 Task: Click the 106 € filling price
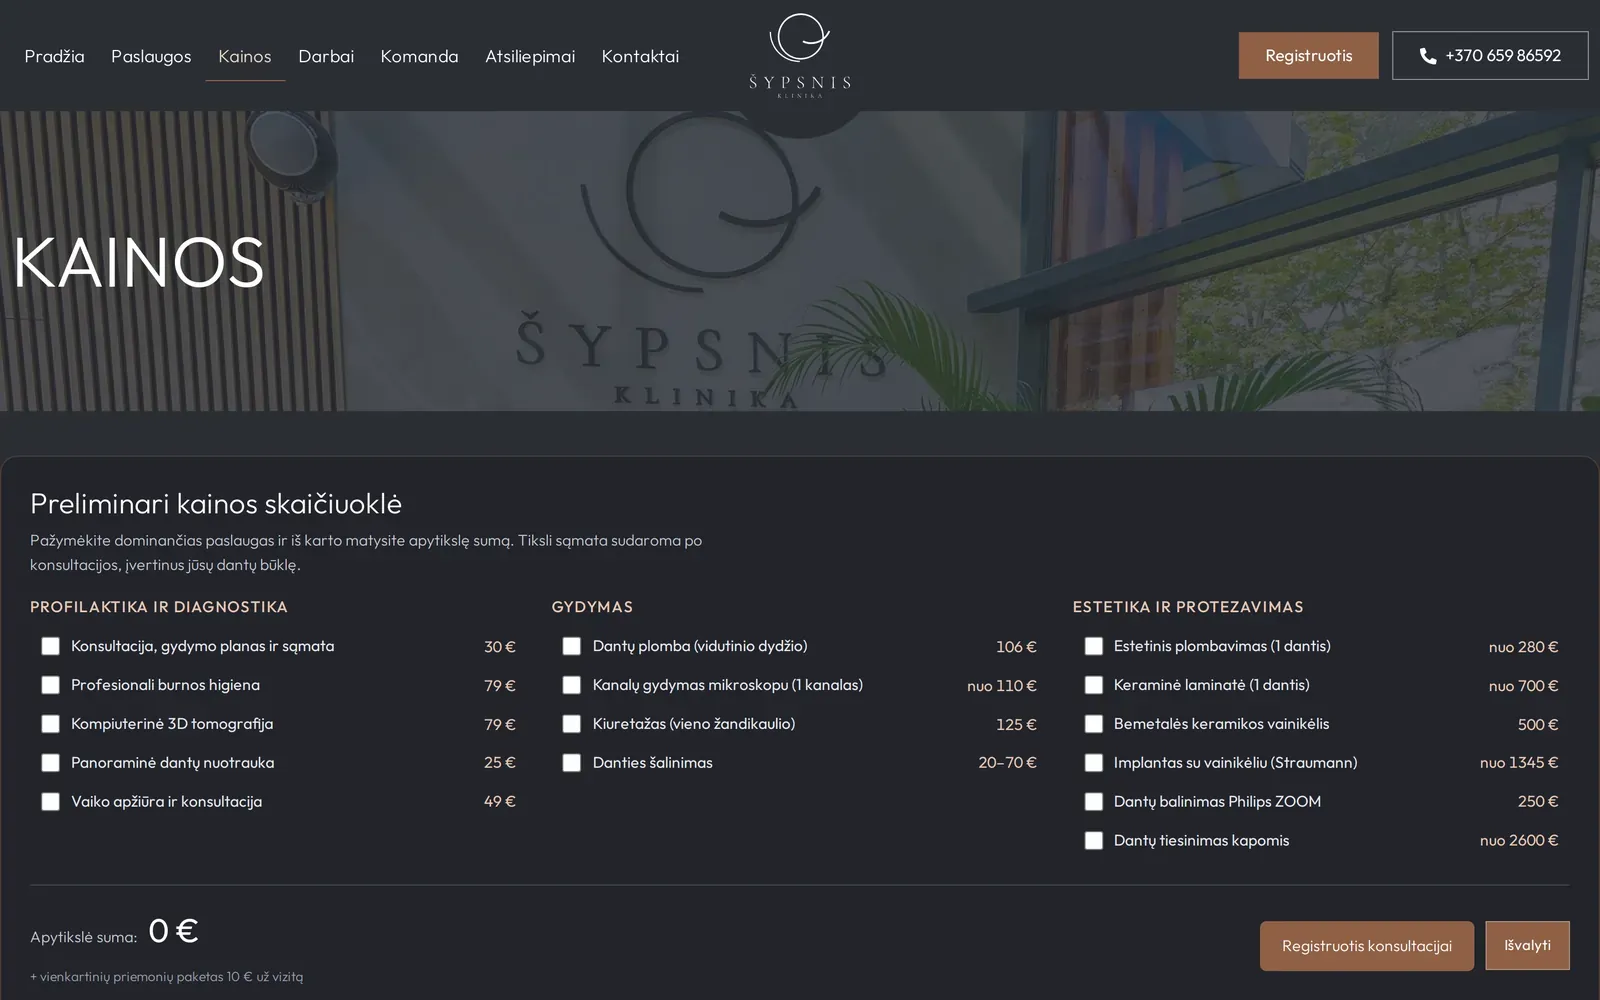tap(1016, 647)
